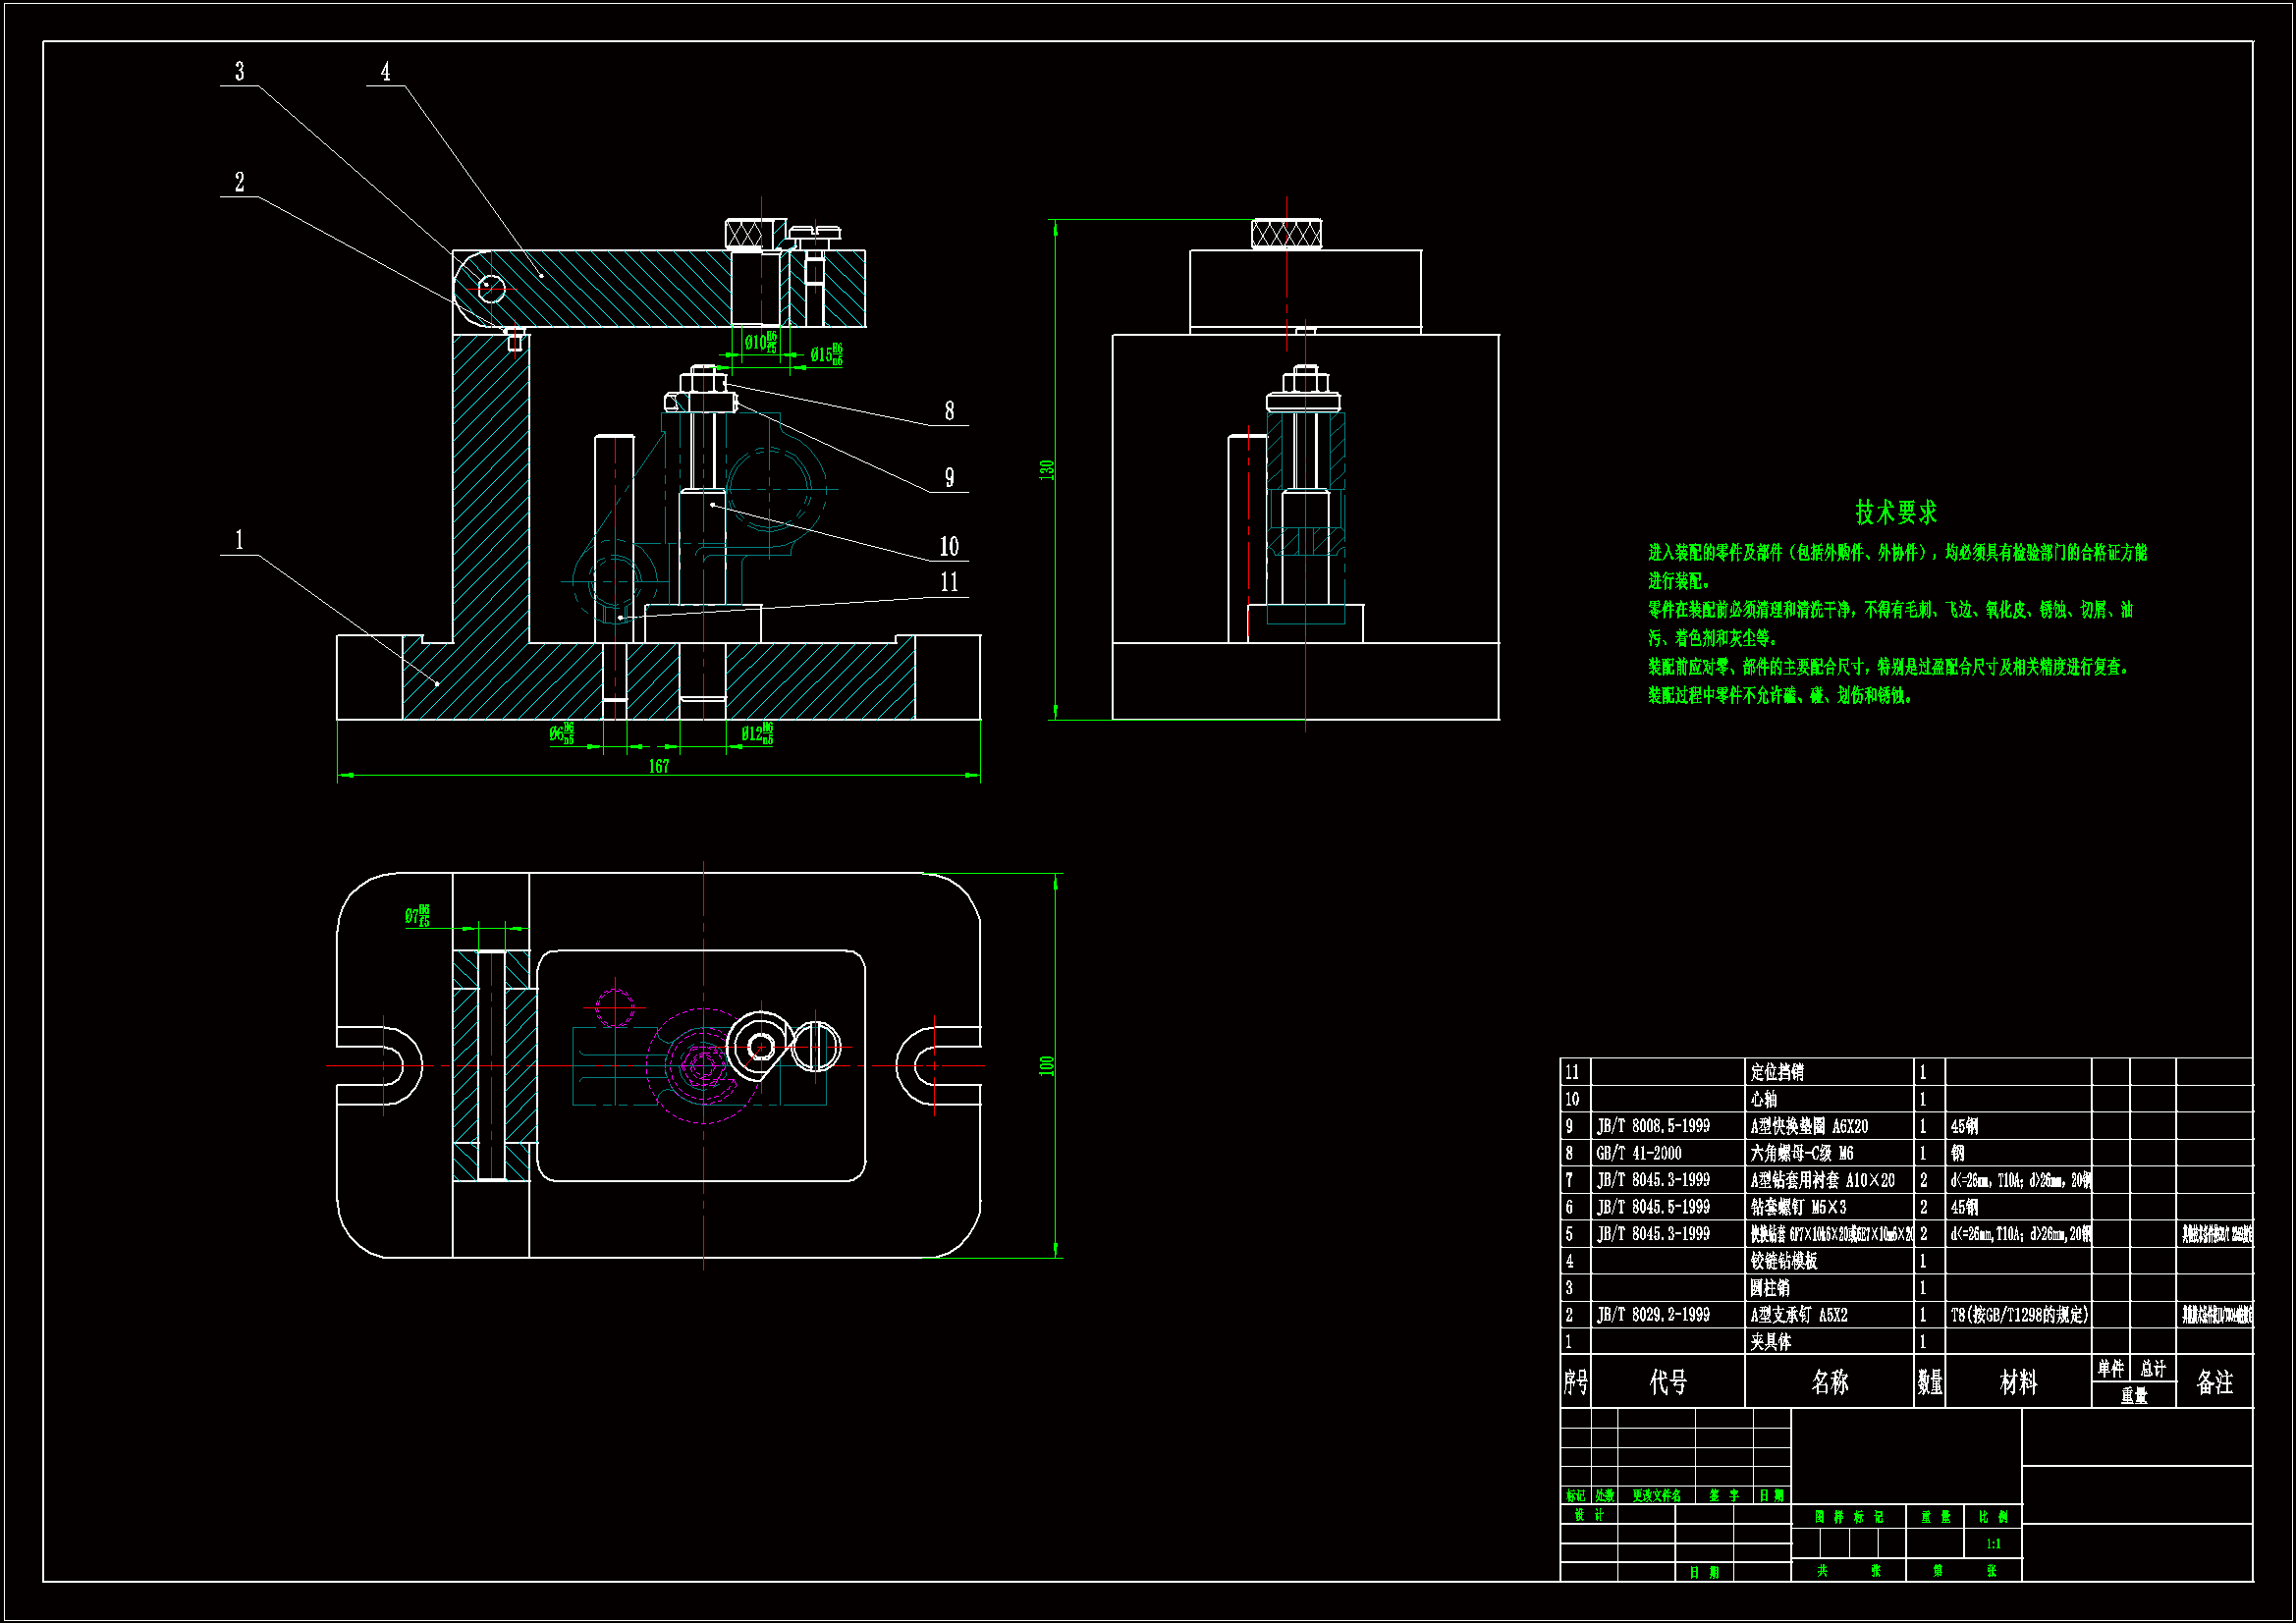The image size is (2296, 1623).
Task: Click the 名称 column header
Action: coord(1829,1383)
